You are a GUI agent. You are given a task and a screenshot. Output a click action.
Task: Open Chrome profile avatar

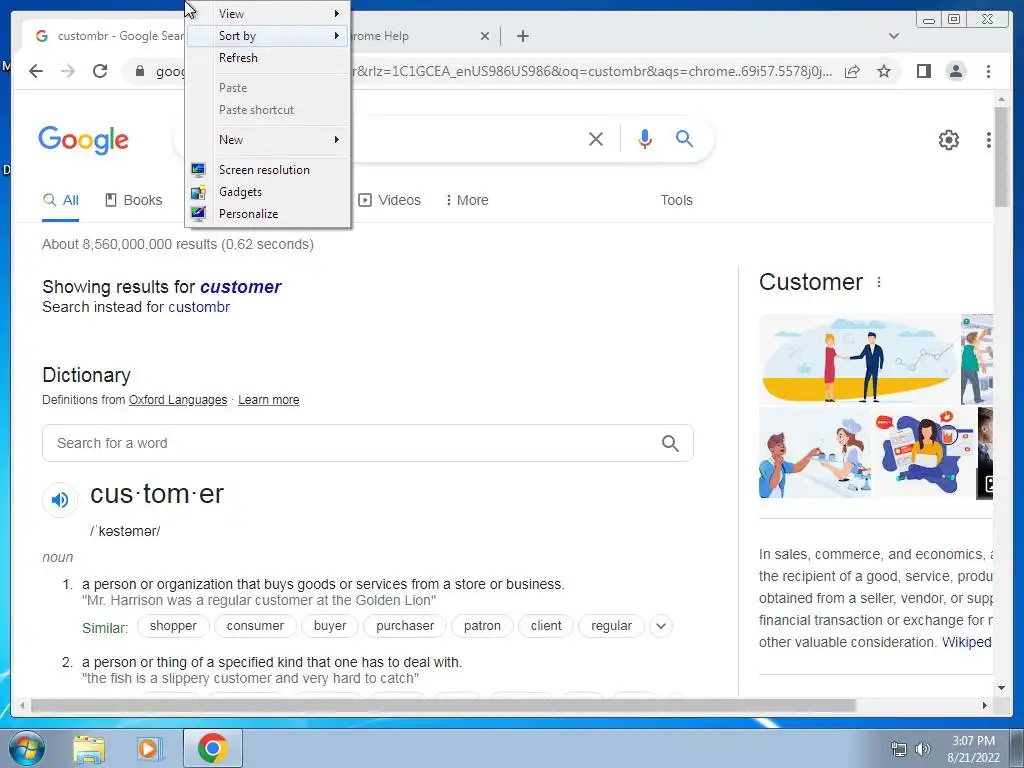955,71
